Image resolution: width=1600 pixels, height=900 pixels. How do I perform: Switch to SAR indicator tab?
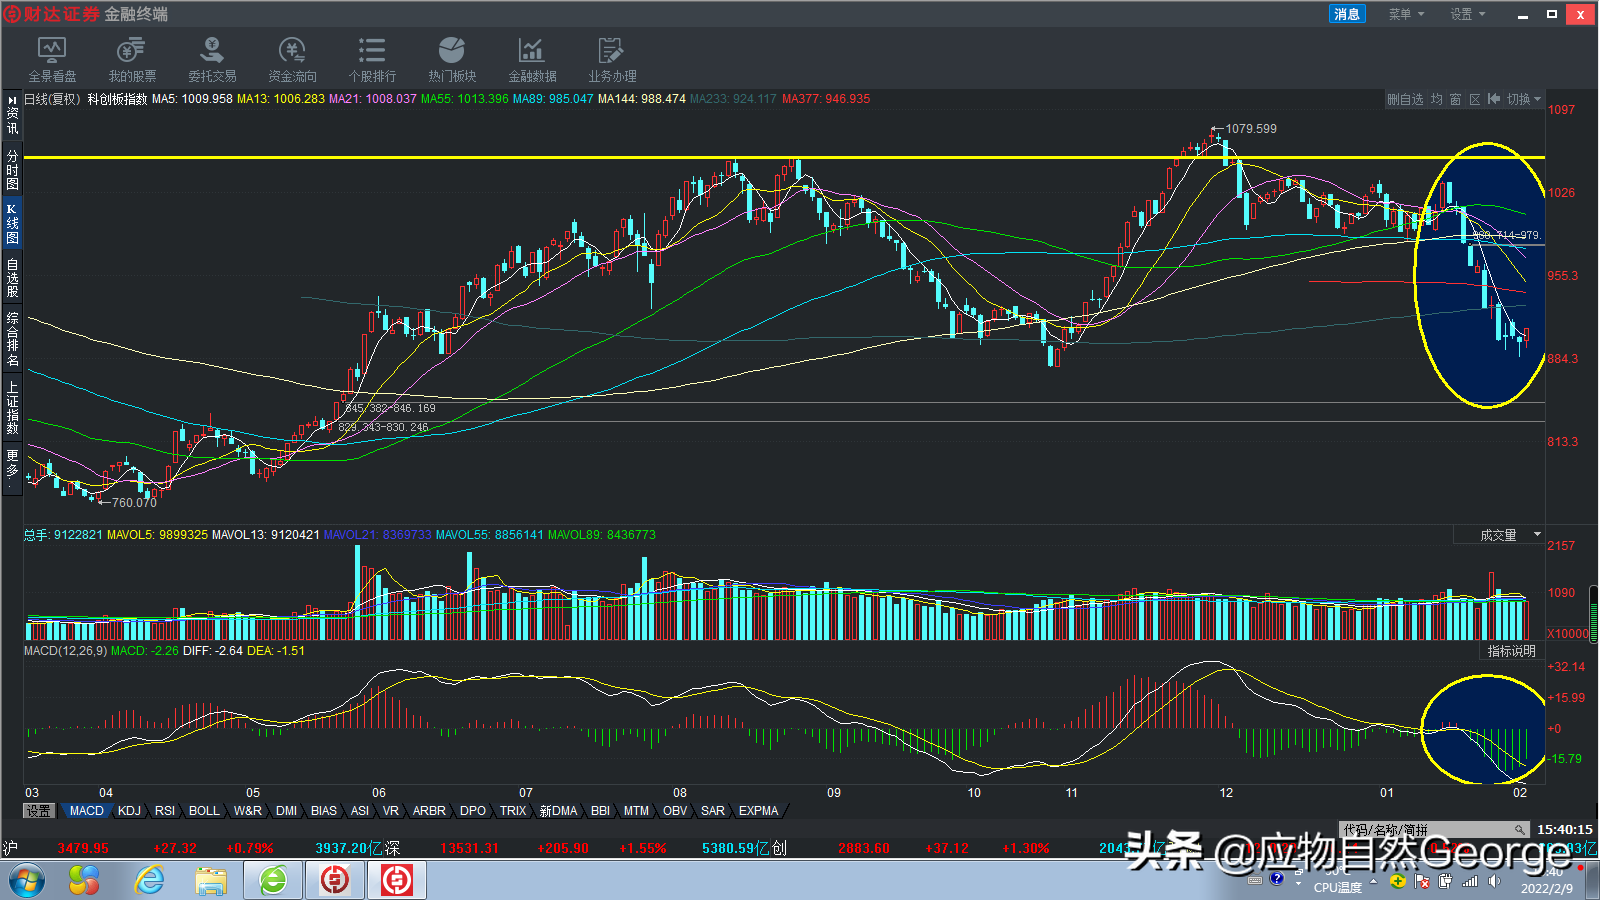click(713, 811)
